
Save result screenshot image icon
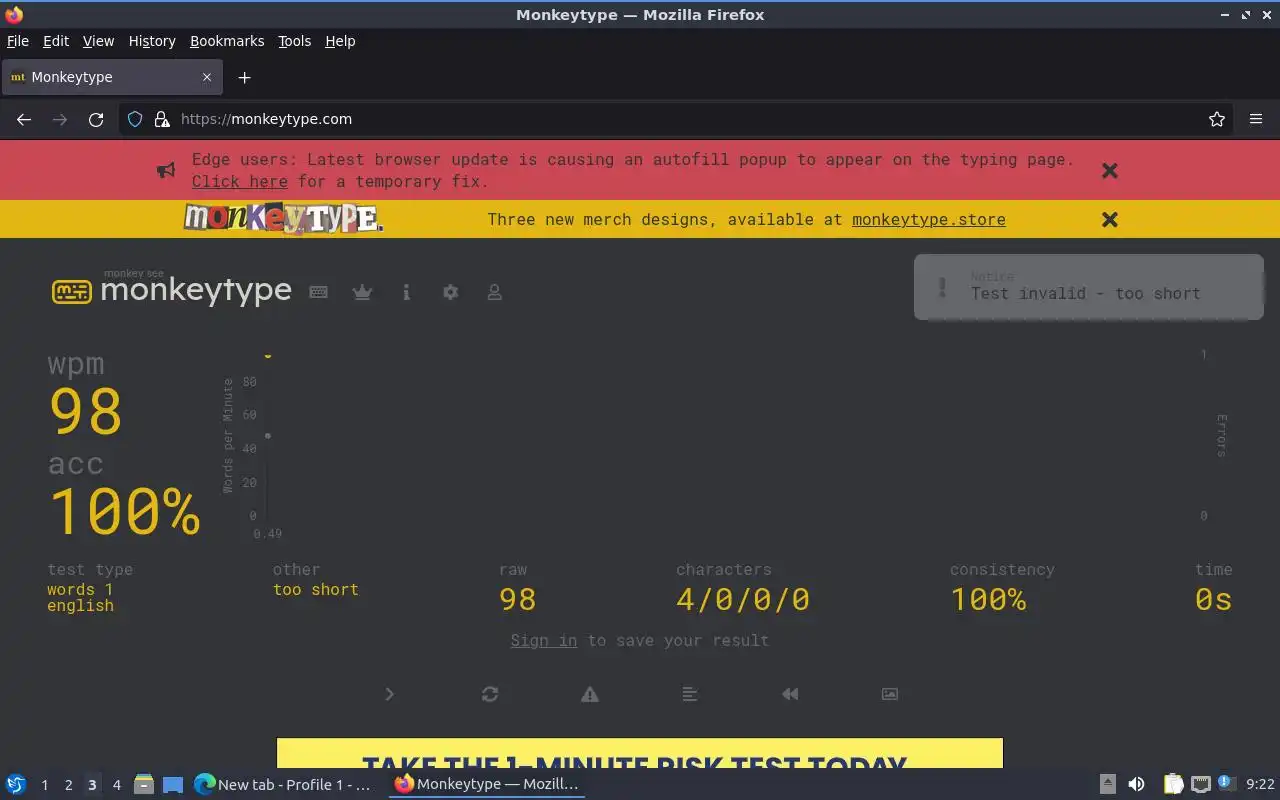[890, 694]
